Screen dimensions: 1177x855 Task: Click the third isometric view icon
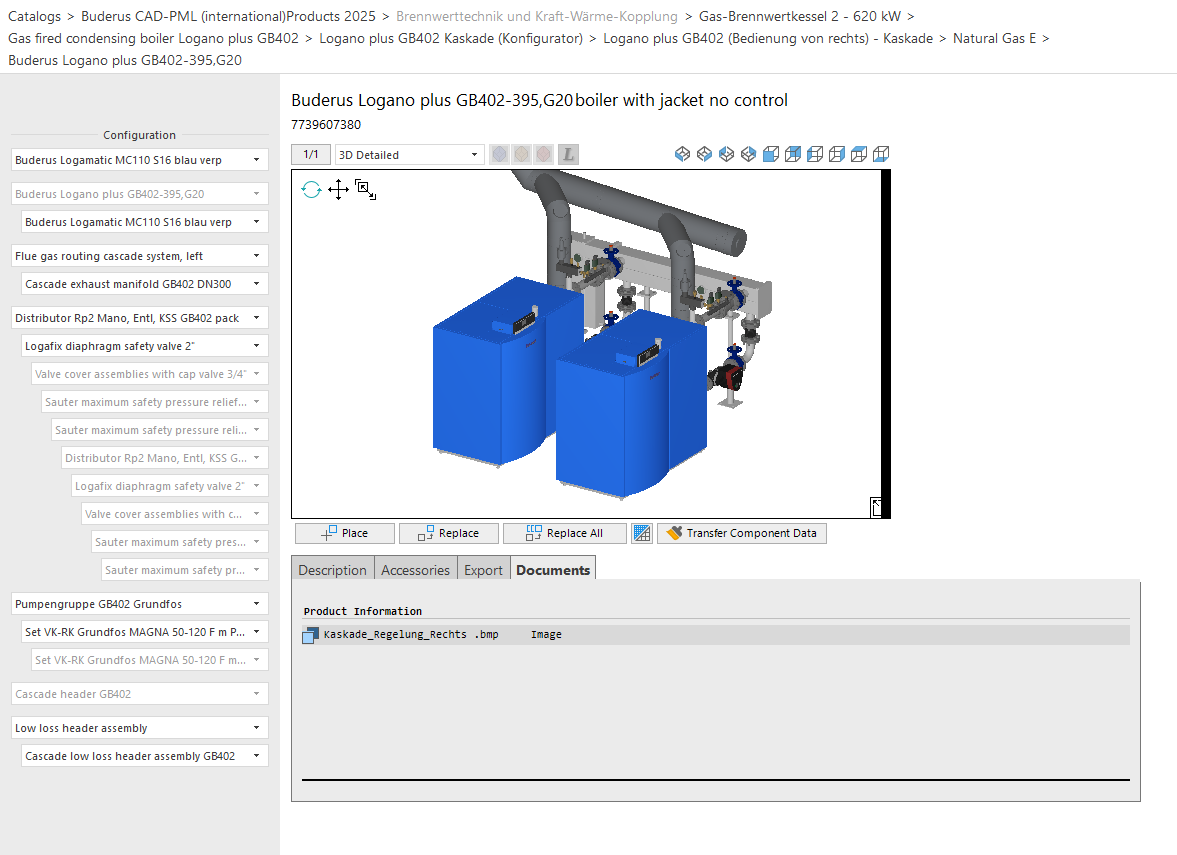726,154
